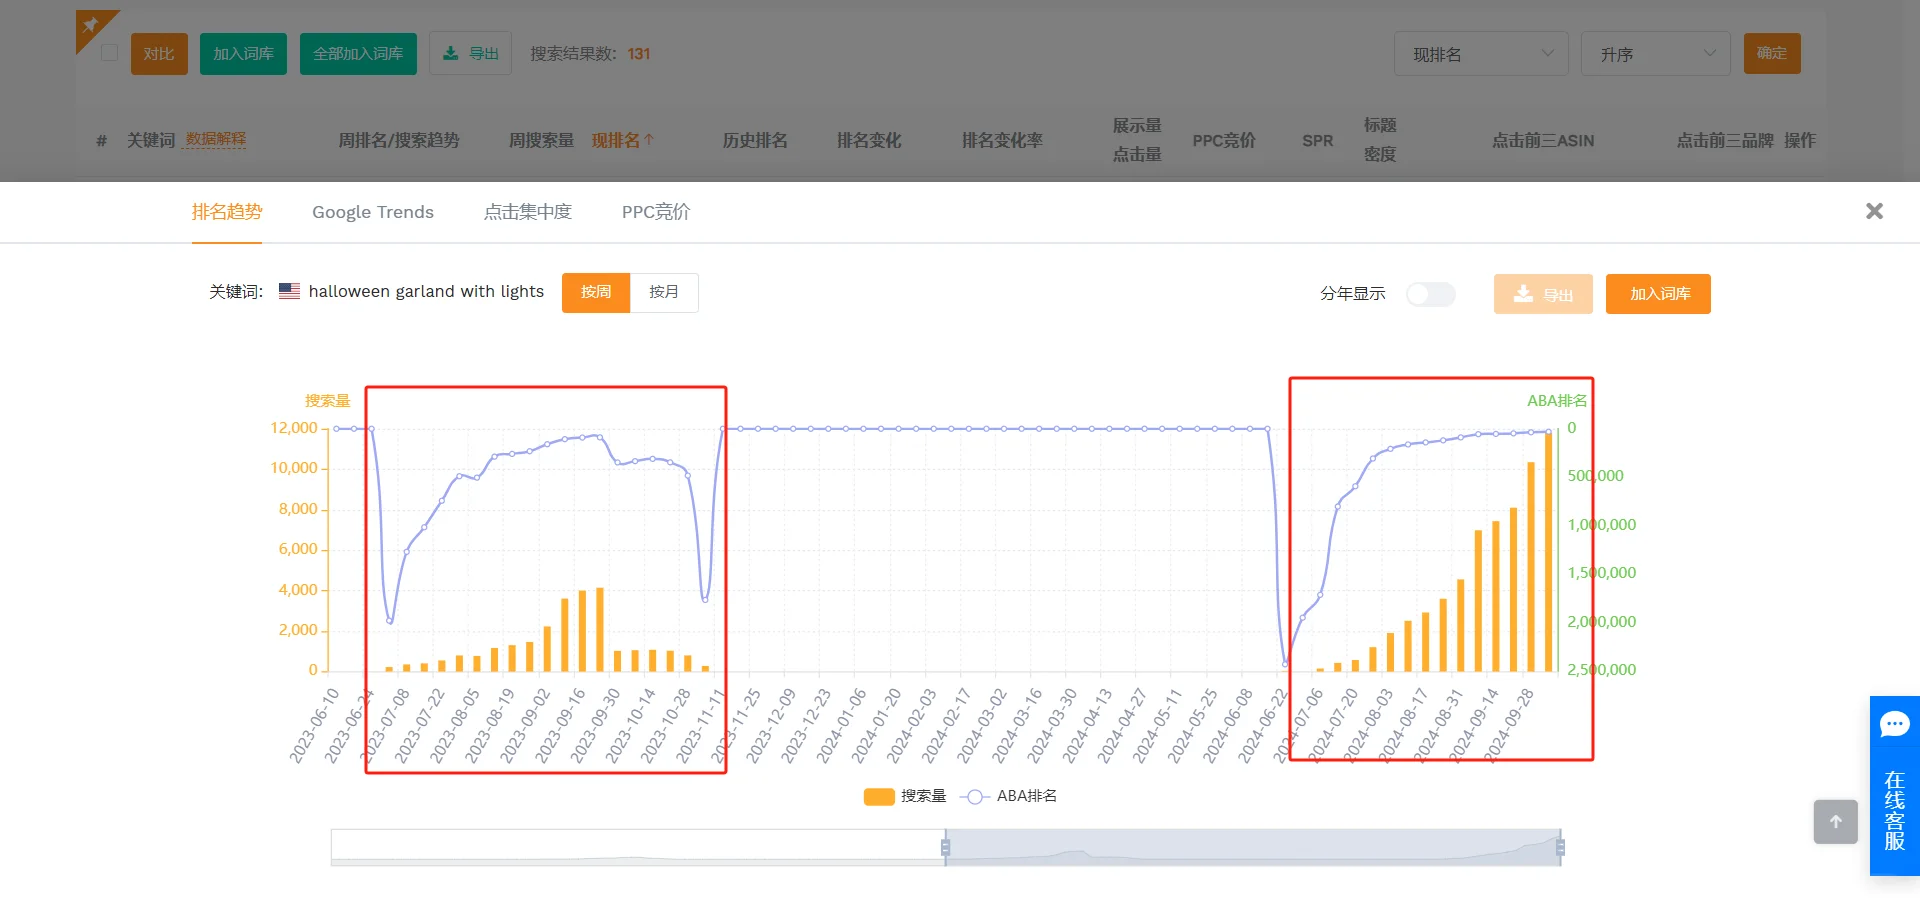Open the 在线客服 chat bubble icon

click(x=1894, y=723)
